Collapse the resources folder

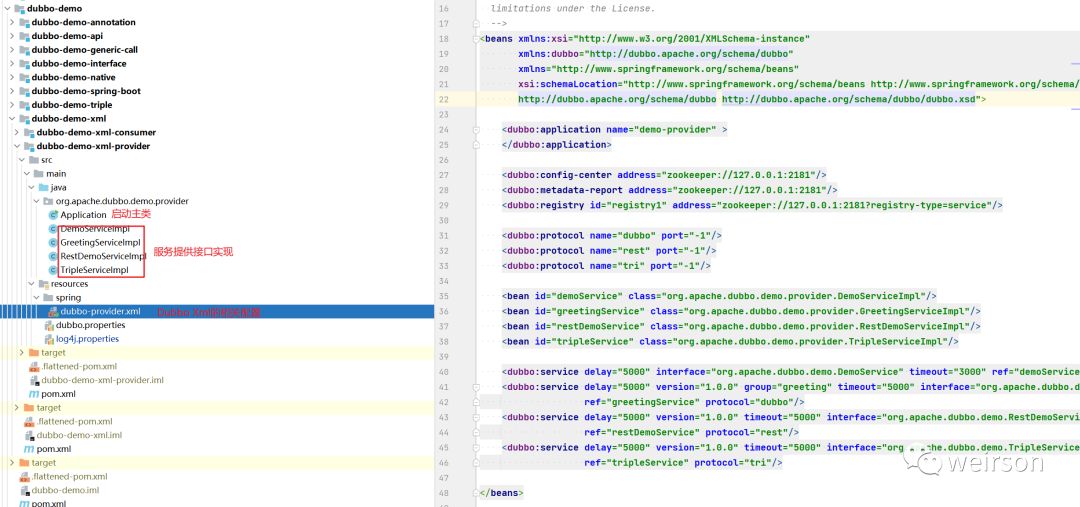31,284
